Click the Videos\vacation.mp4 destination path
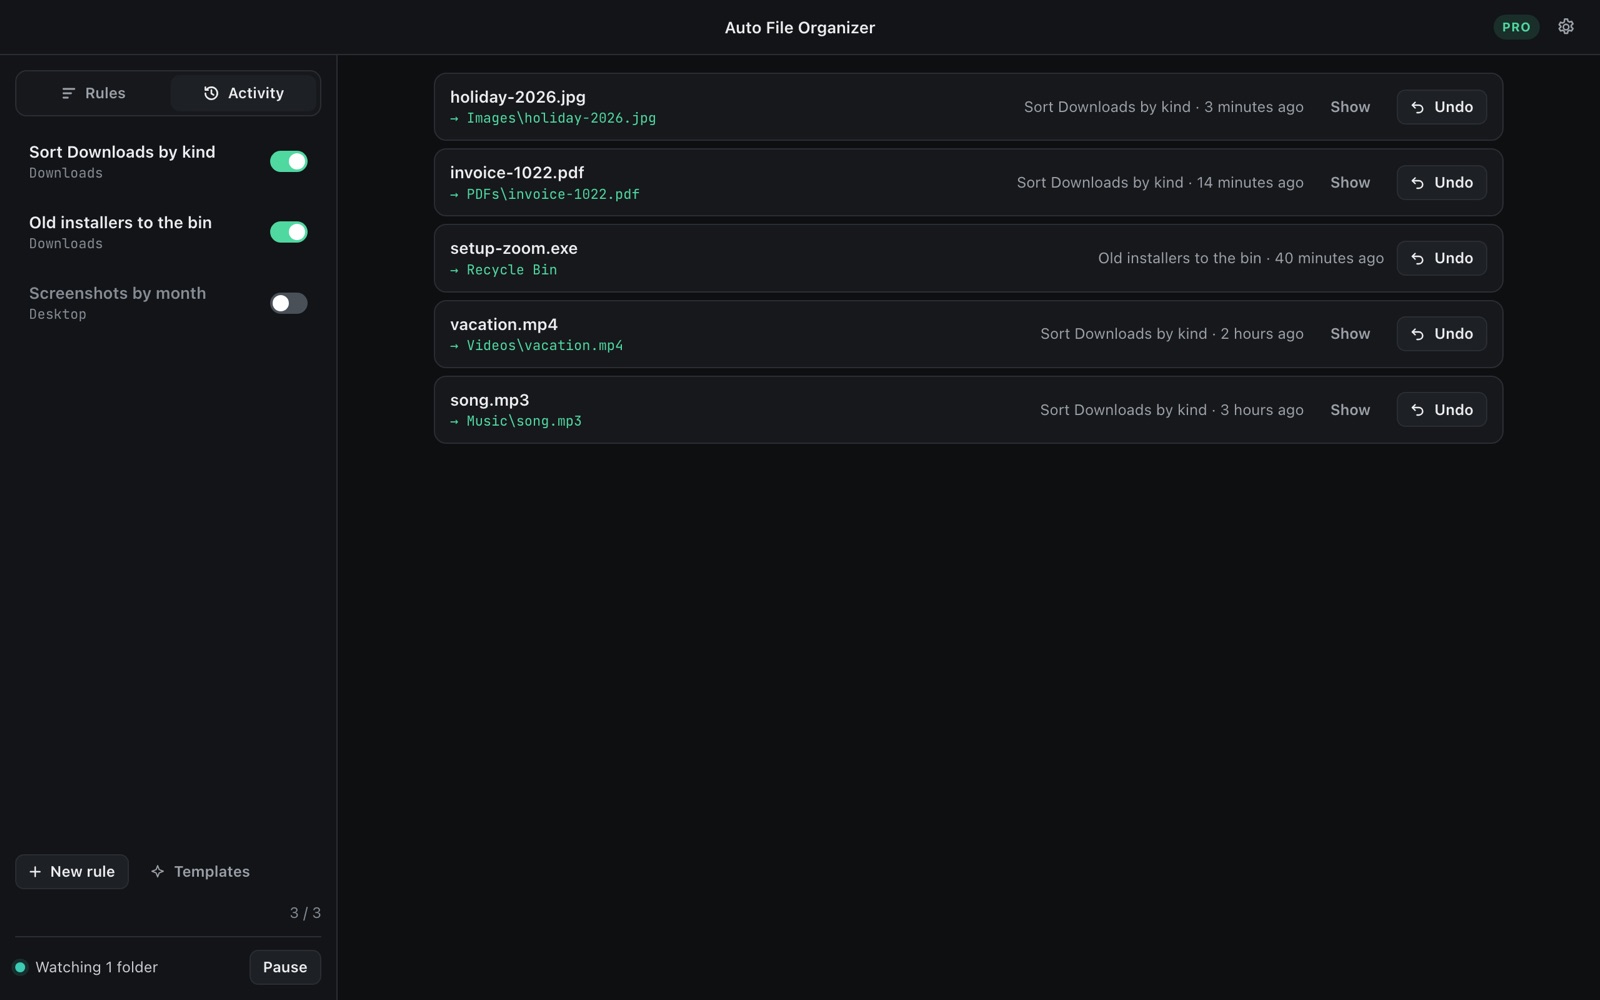This screenshot has height=1000, width=1600. [537, 345]
